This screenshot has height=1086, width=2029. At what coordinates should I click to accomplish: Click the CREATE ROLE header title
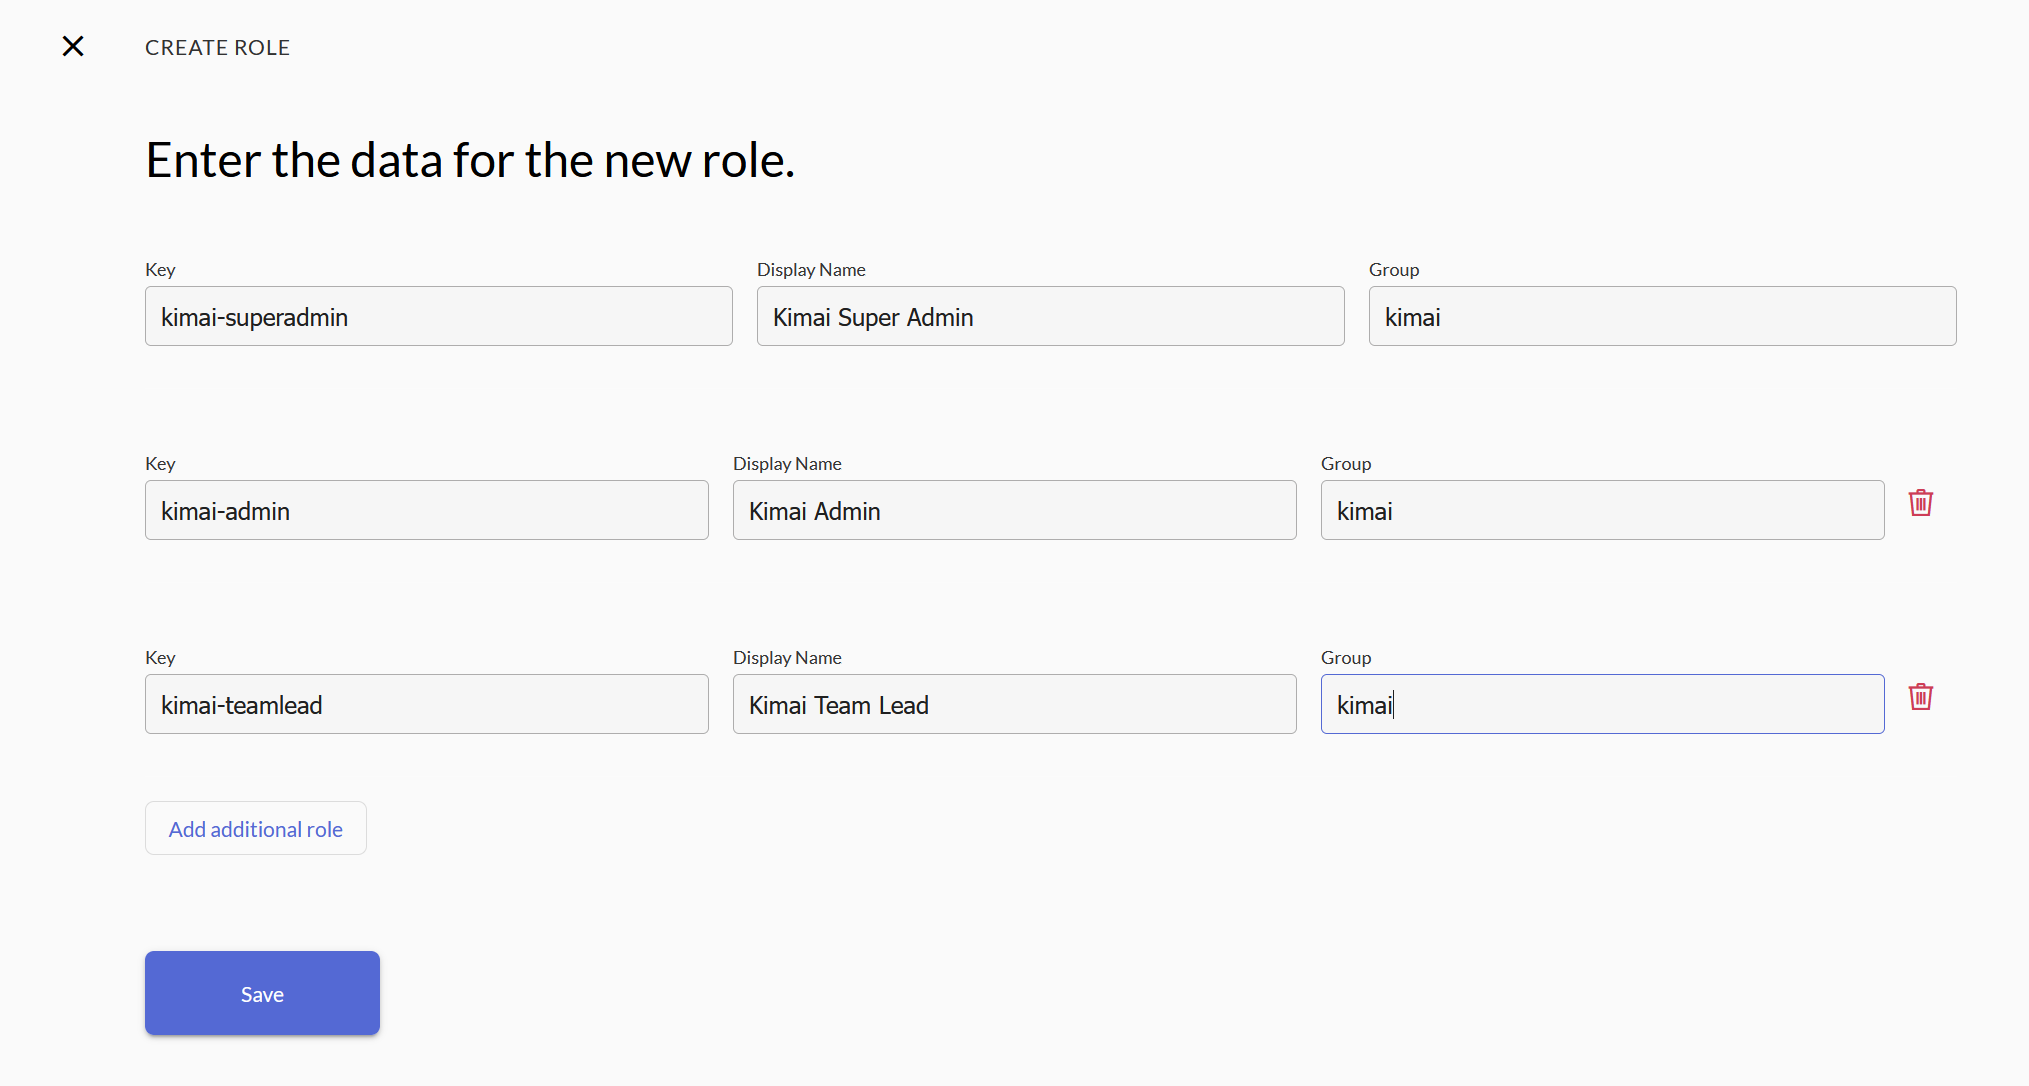pos(217,48)
